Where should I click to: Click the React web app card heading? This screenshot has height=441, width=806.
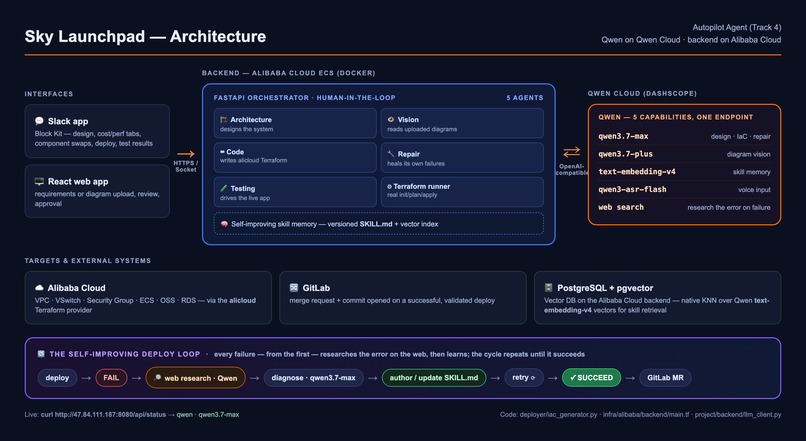point(78,181)
